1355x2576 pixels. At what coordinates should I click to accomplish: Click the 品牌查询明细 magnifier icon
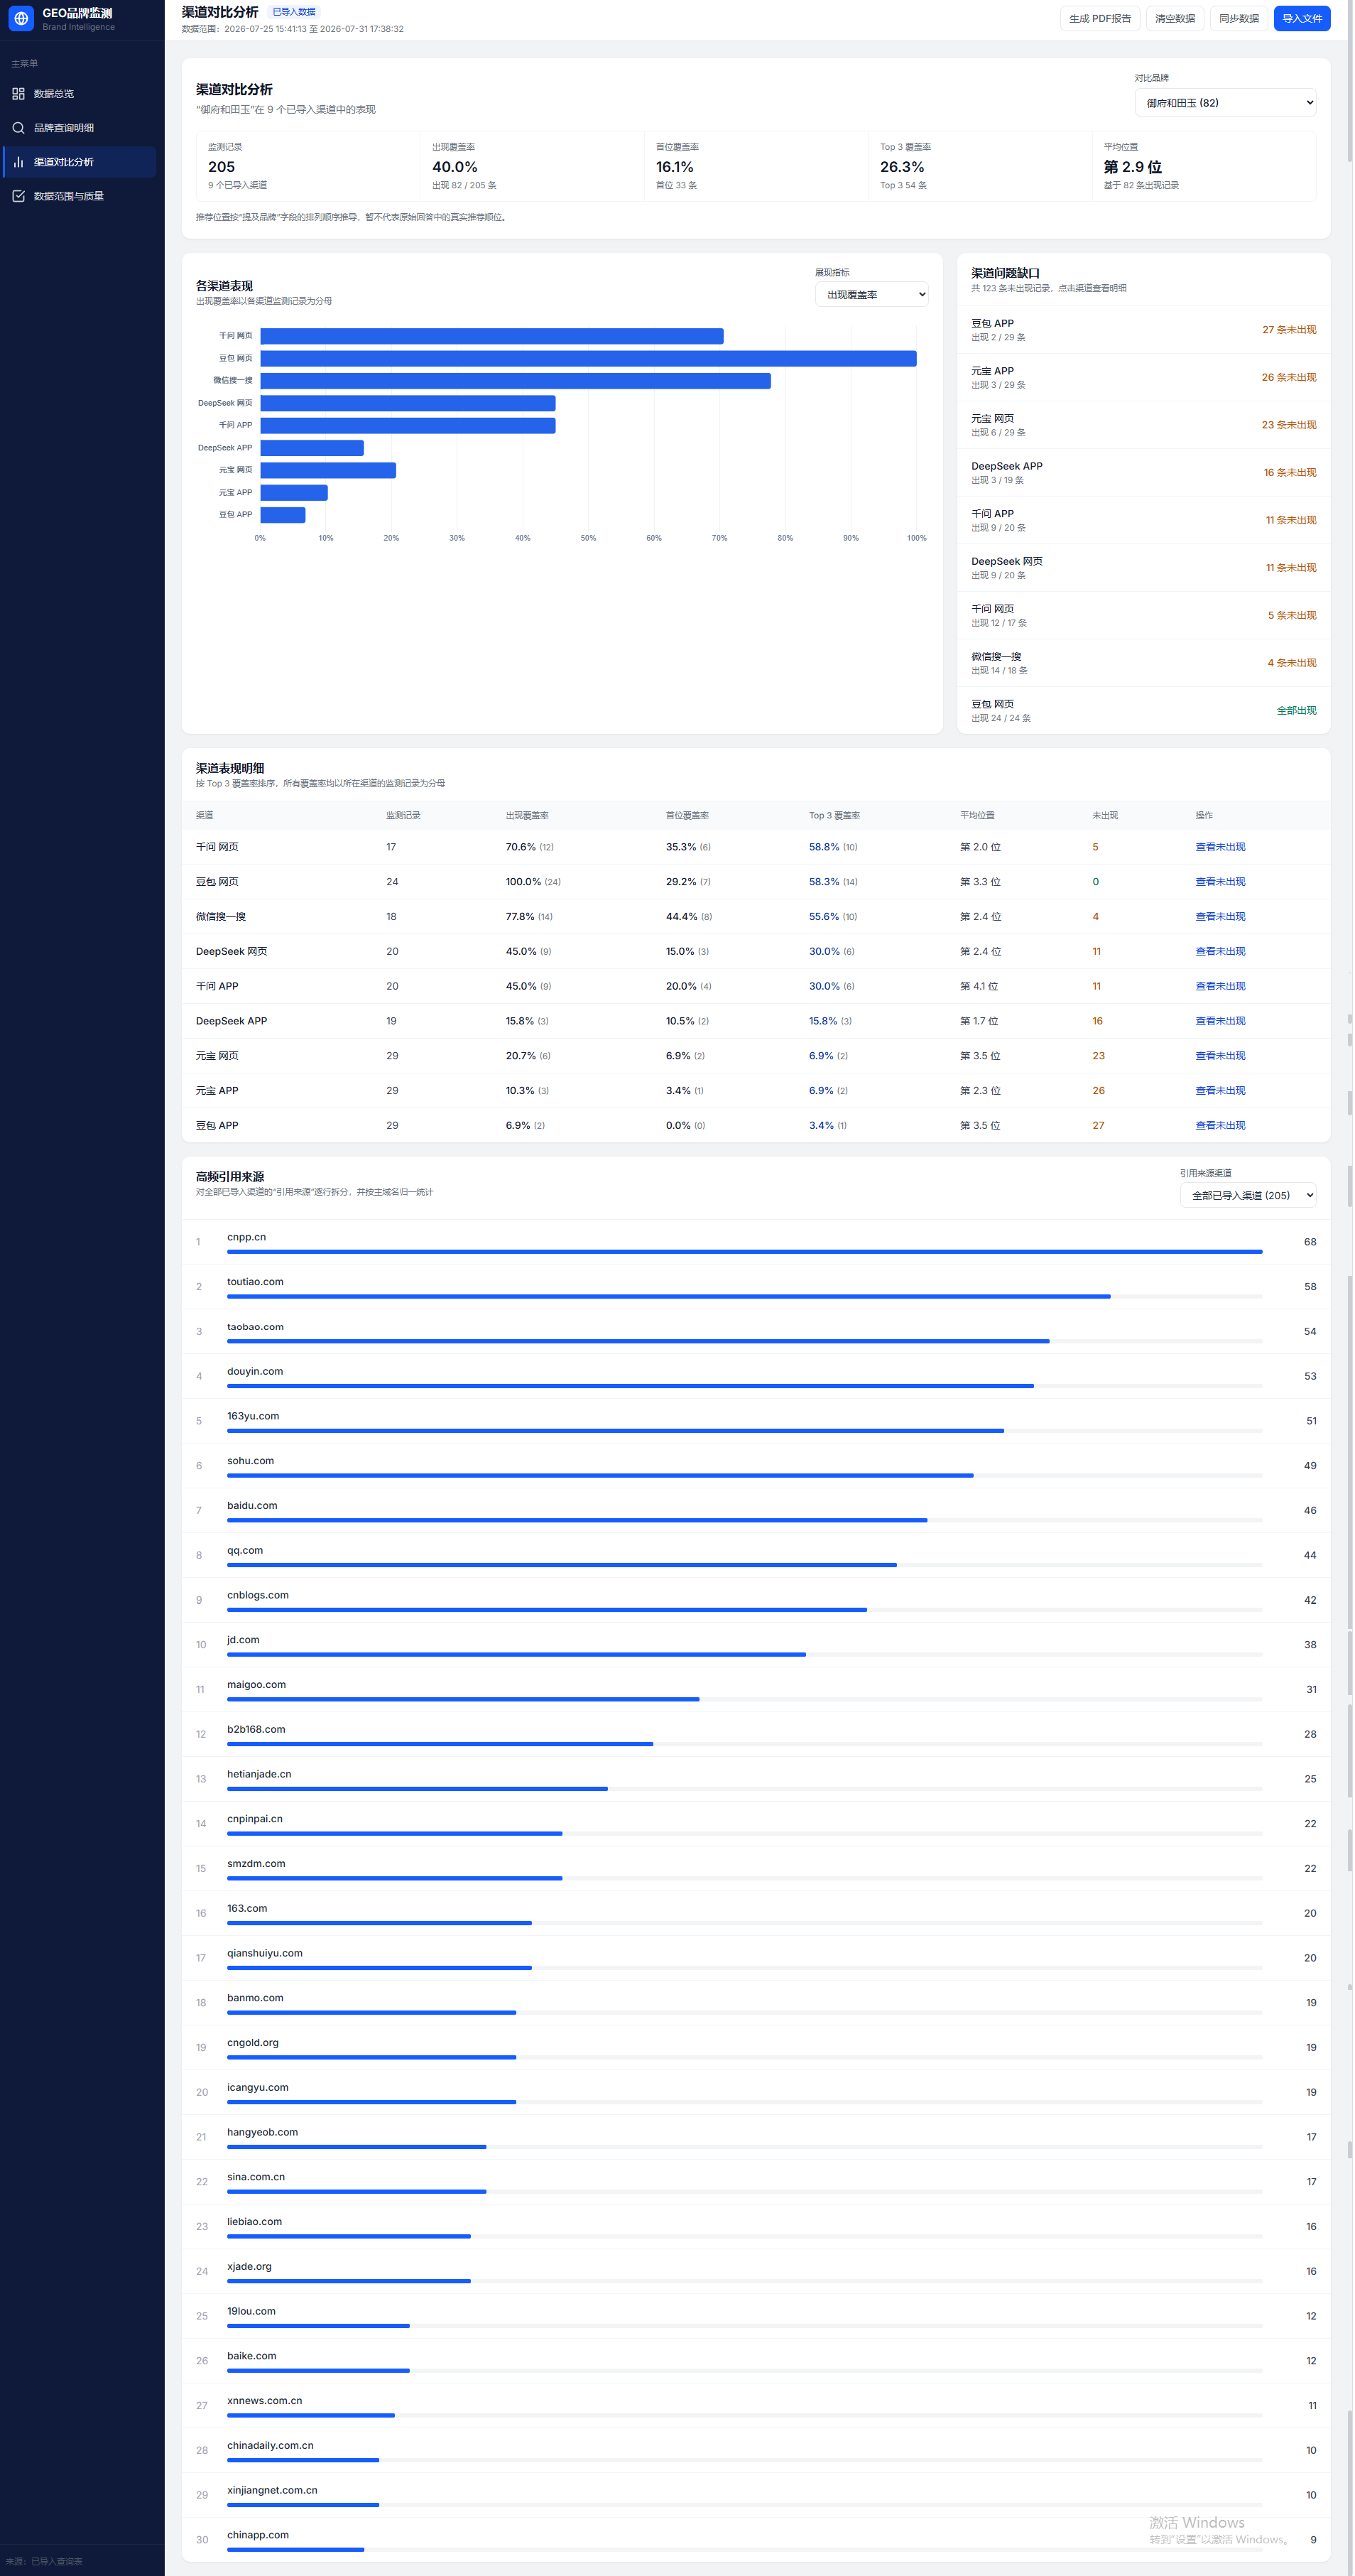point(18,128)
